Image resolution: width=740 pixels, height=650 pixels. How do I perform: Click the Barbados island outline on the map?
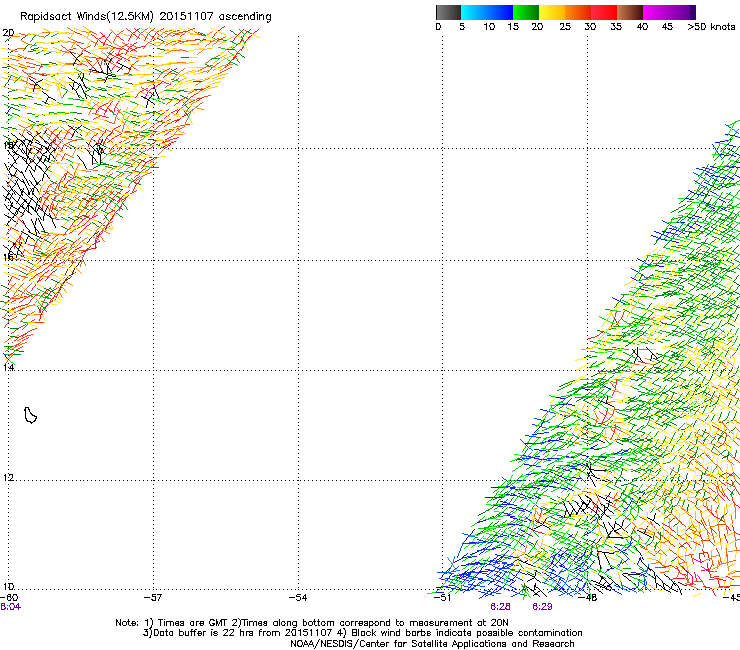30,415
